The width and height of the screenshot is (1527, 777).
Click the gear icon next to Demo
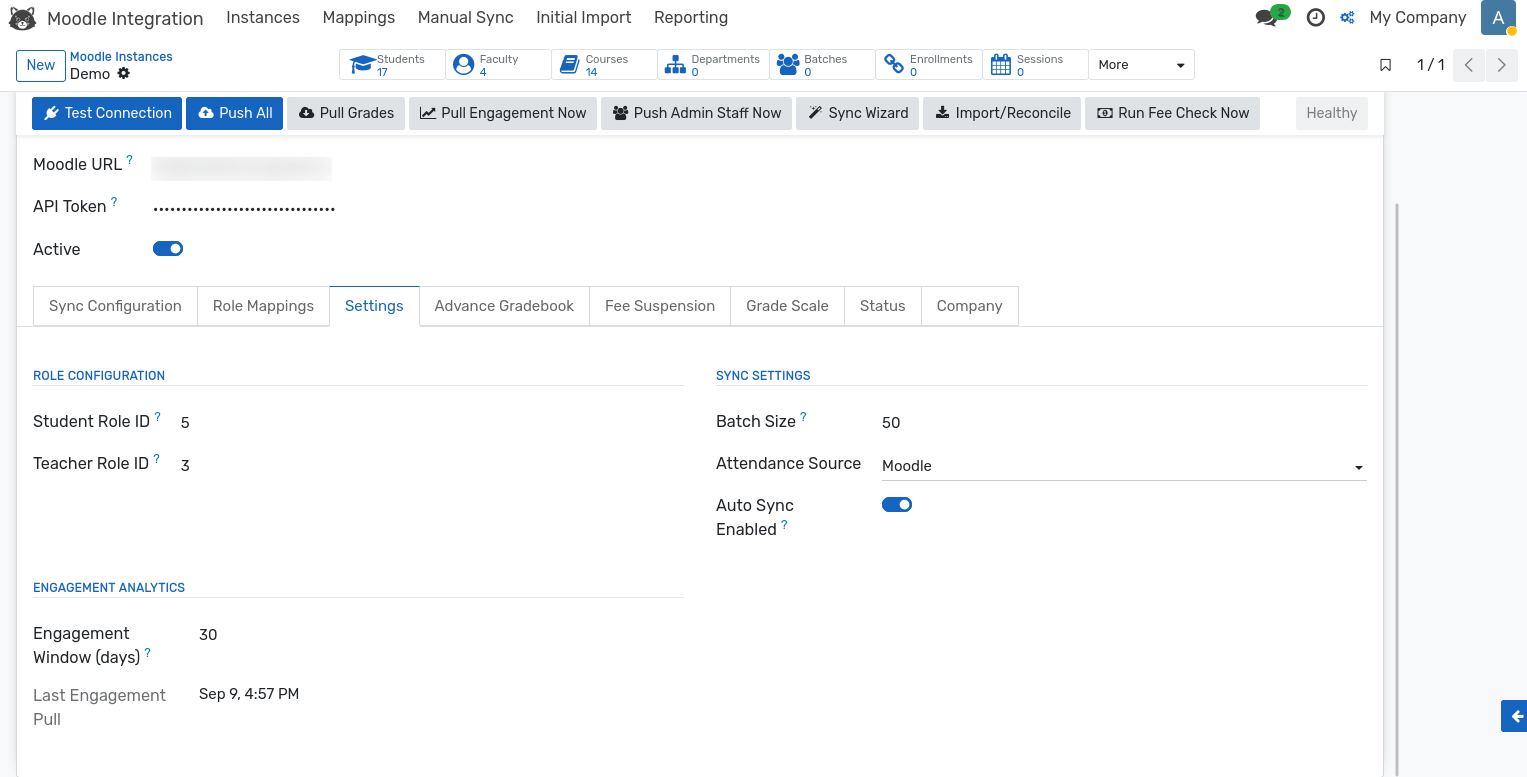coord(124,74)
